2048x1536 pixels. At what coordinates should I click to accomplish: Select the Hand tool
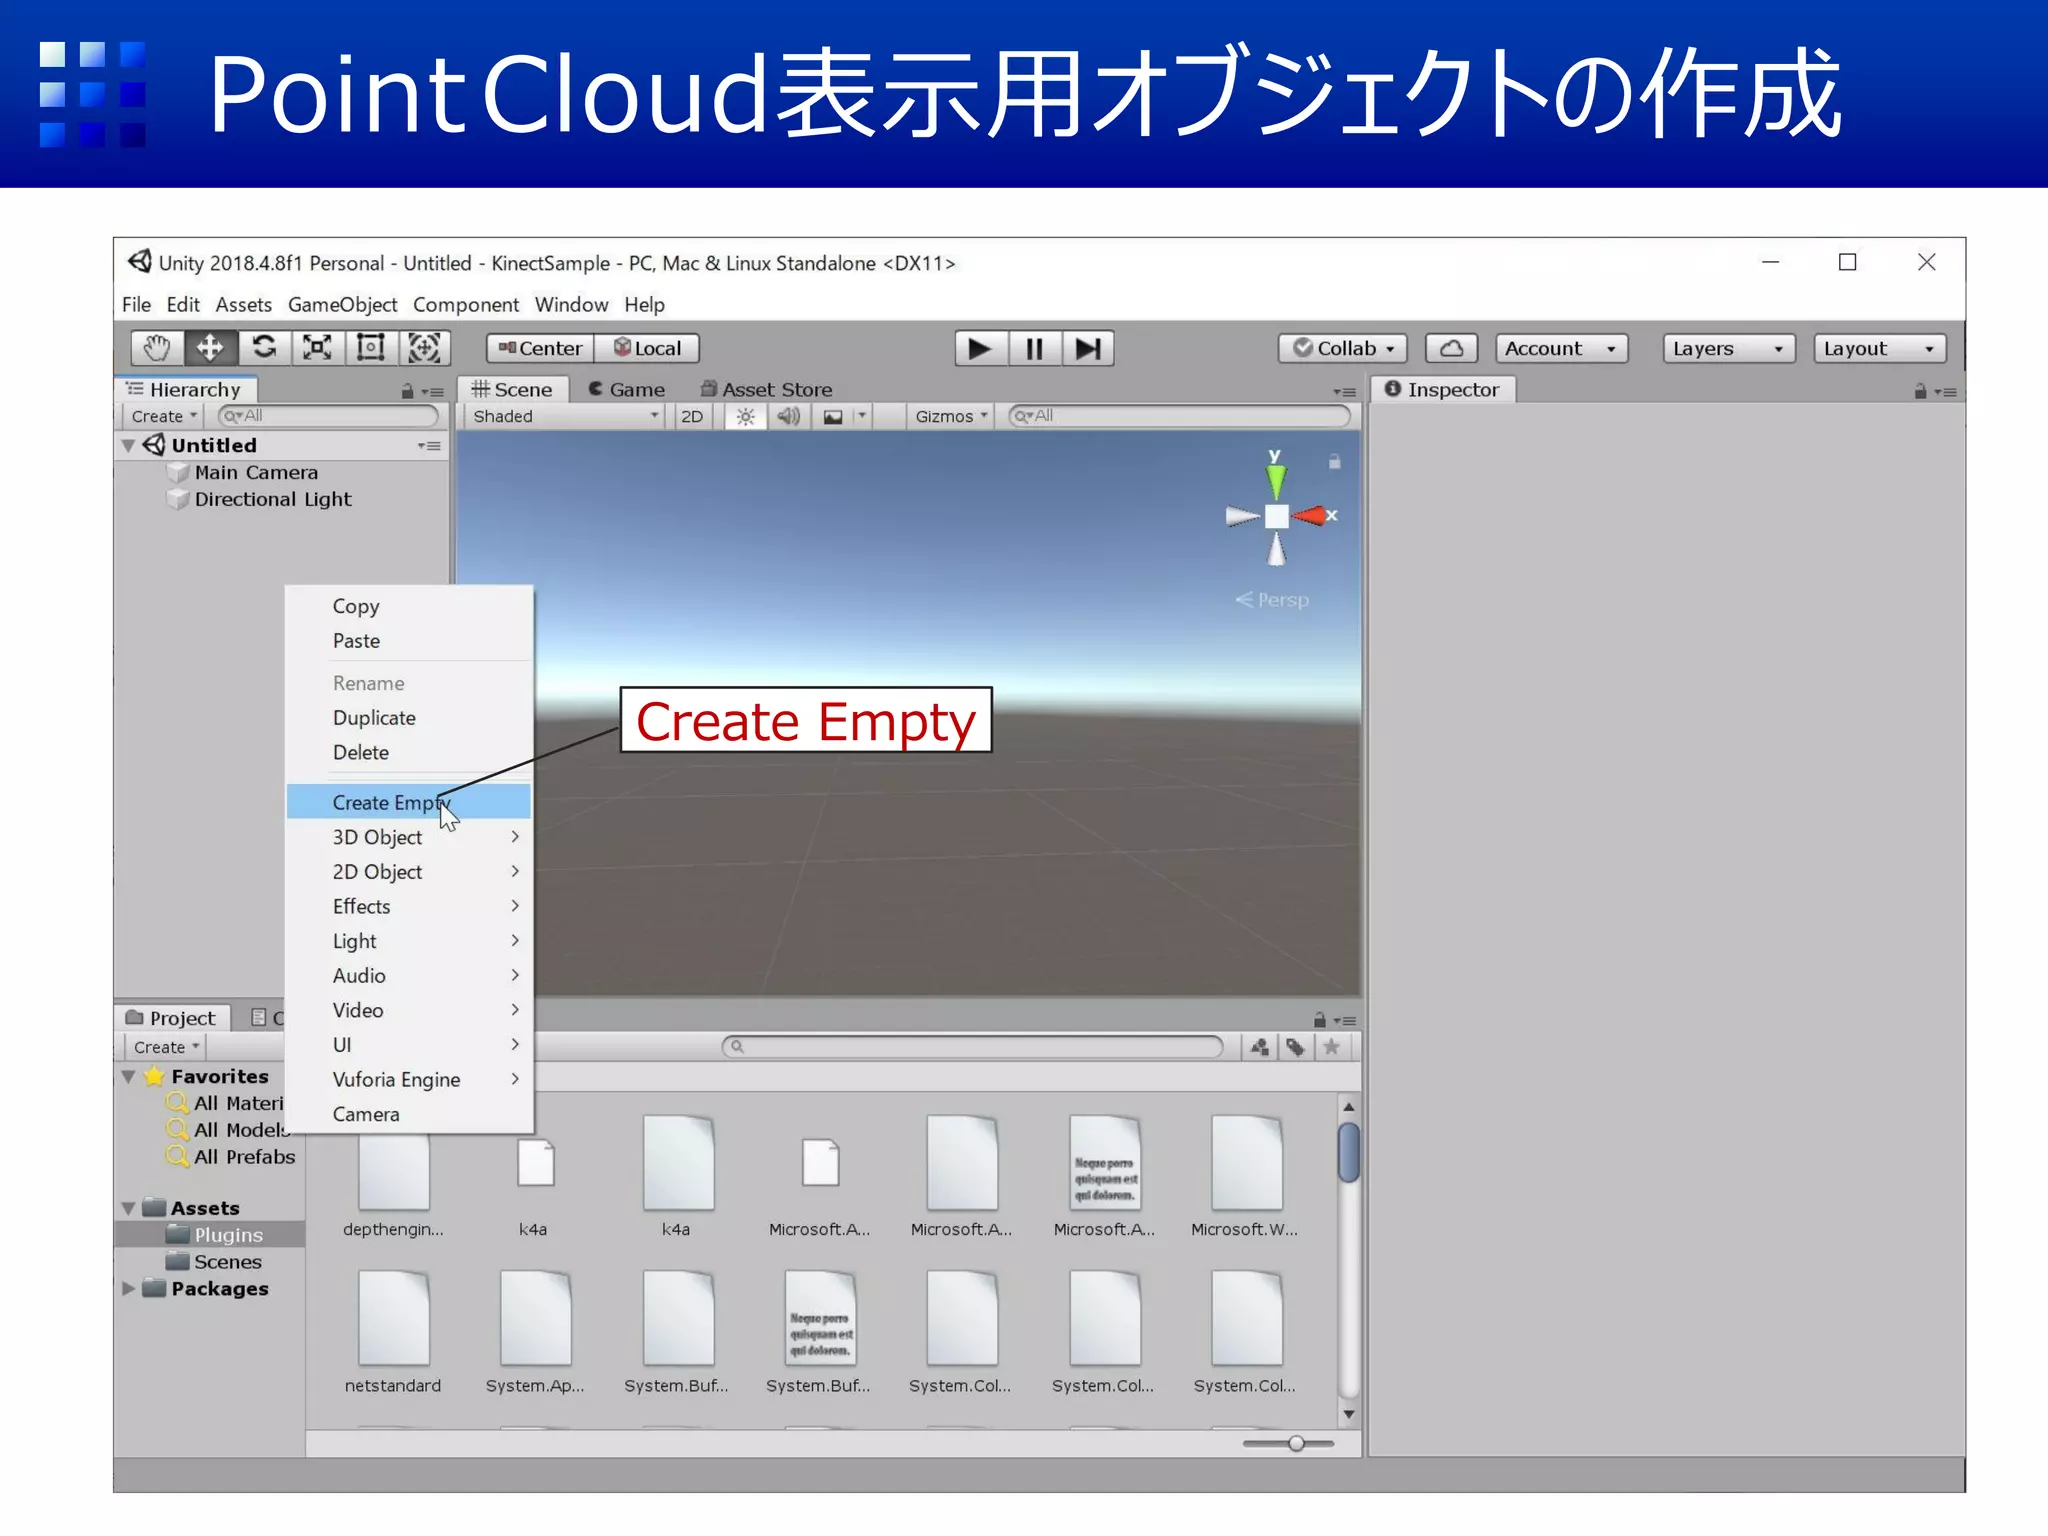(x=157, y=348)
